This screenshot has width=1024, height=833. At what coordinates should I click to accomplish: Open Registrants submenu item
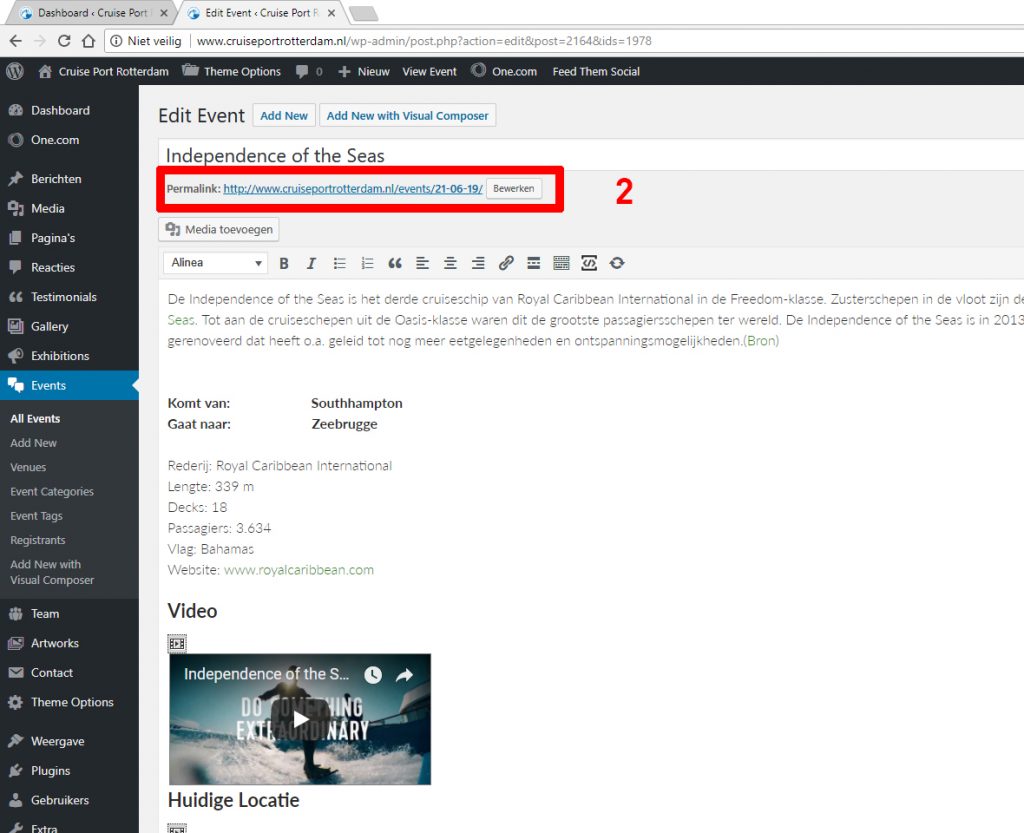38,540
